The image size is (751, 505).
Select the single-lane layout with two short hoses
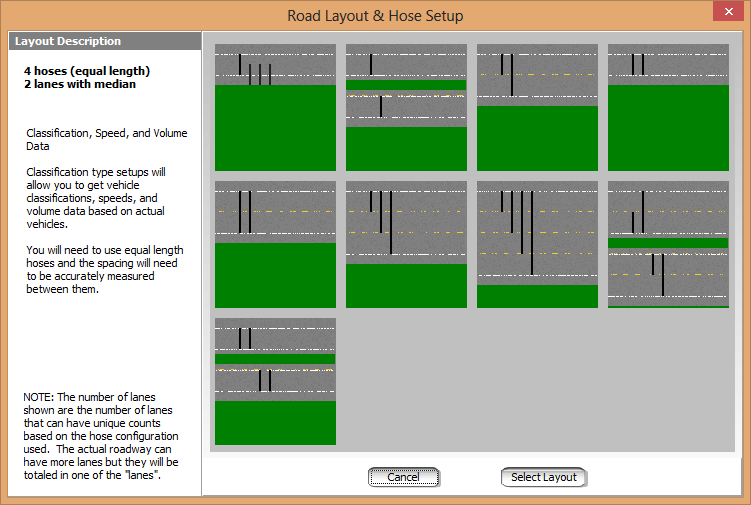coord(668,107)
